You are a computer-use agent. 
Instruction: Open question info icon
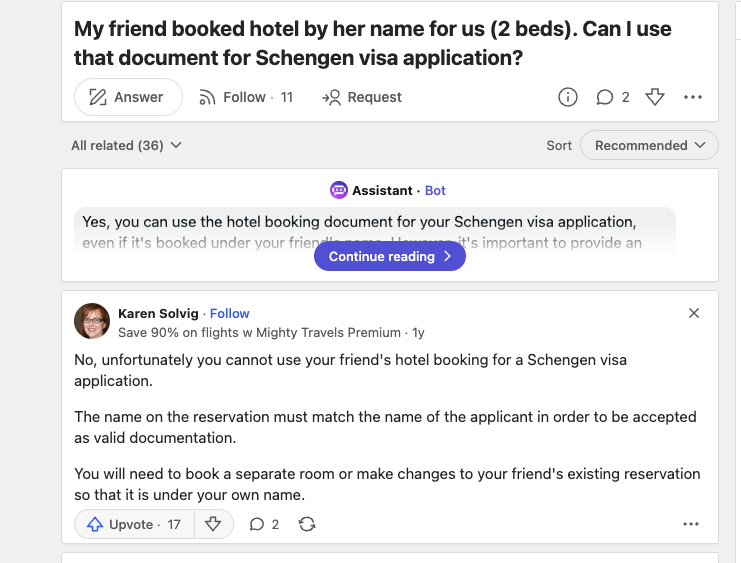567,97
